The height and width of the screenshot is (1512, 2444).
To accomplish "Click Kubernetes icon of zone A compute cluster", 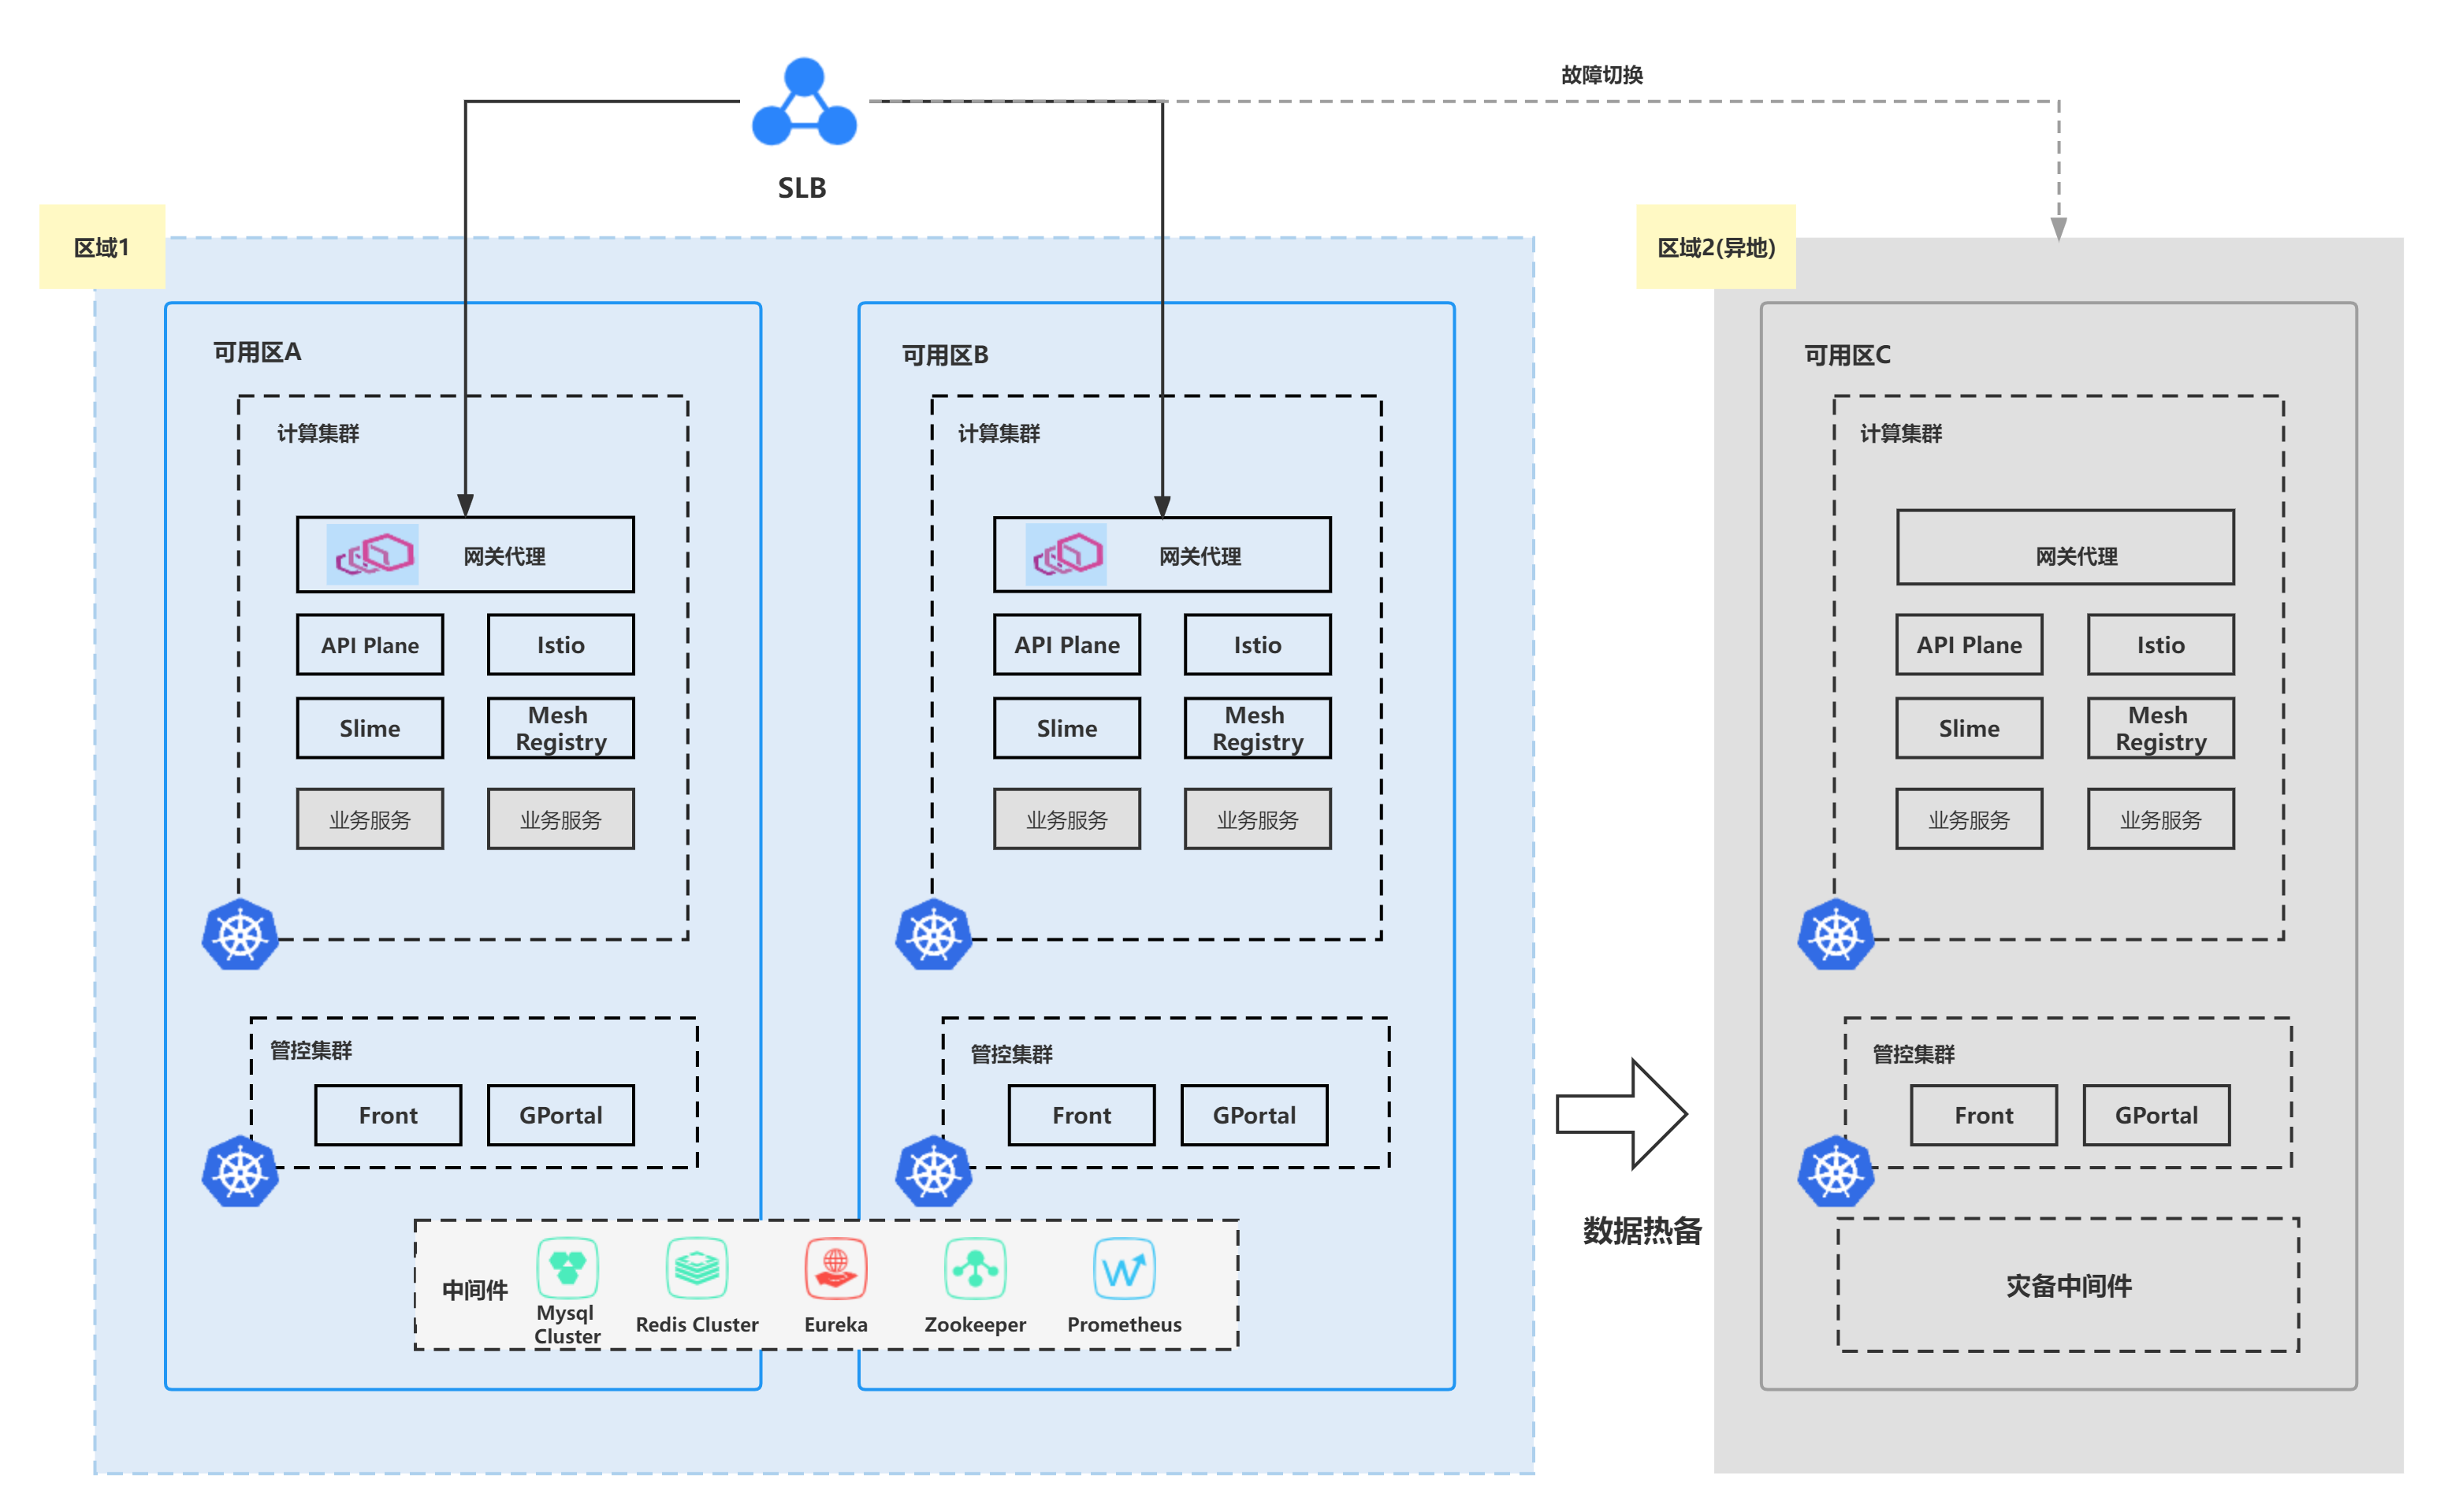I will coord(240,935).
